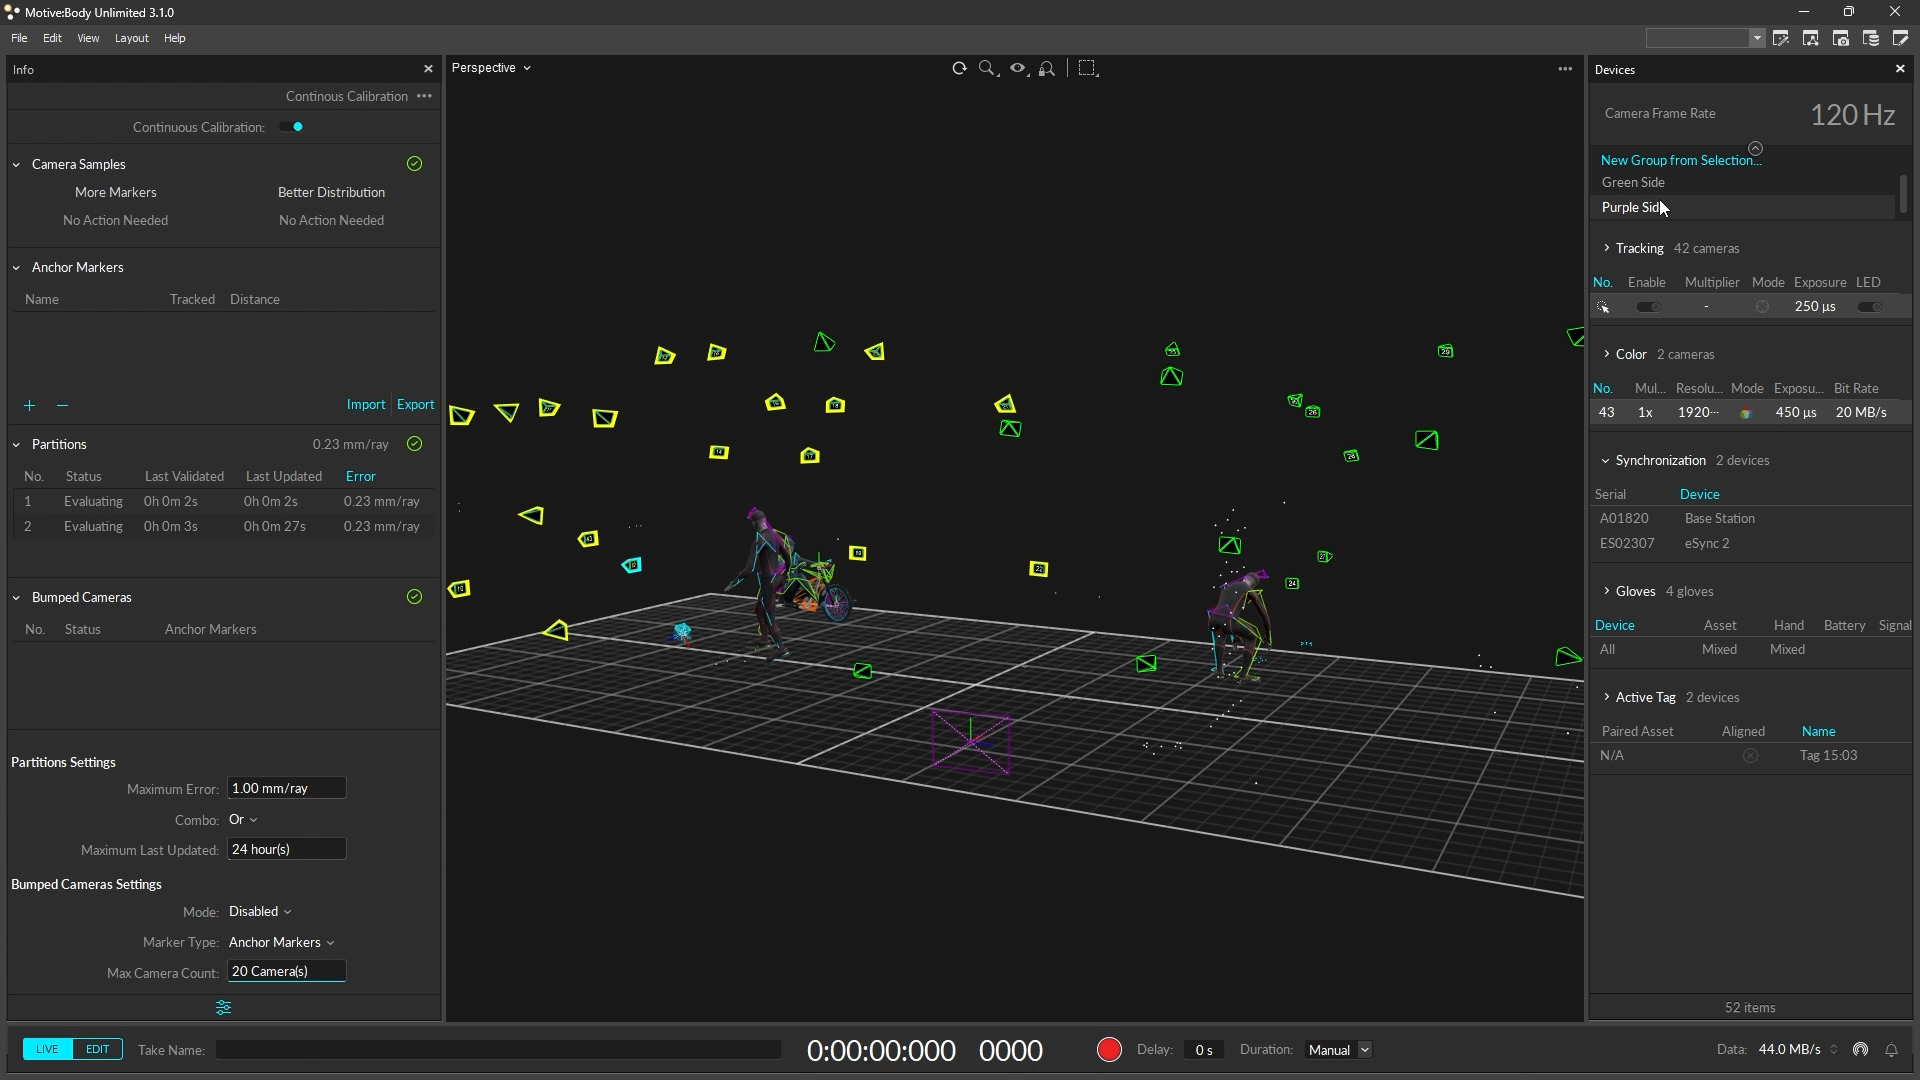Click the Take Name input field
The image size is (1920, 1080).
(x=498, y=1050)
